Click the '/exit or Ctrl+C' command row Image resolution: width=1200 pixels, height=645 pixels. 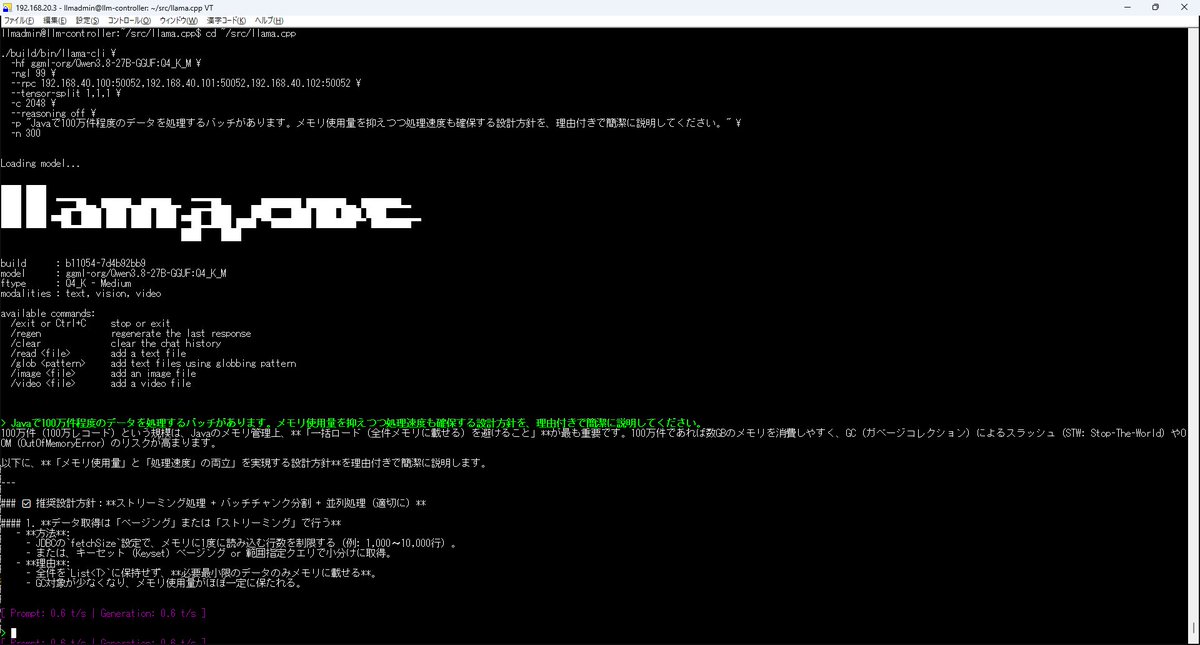[90, 323]
